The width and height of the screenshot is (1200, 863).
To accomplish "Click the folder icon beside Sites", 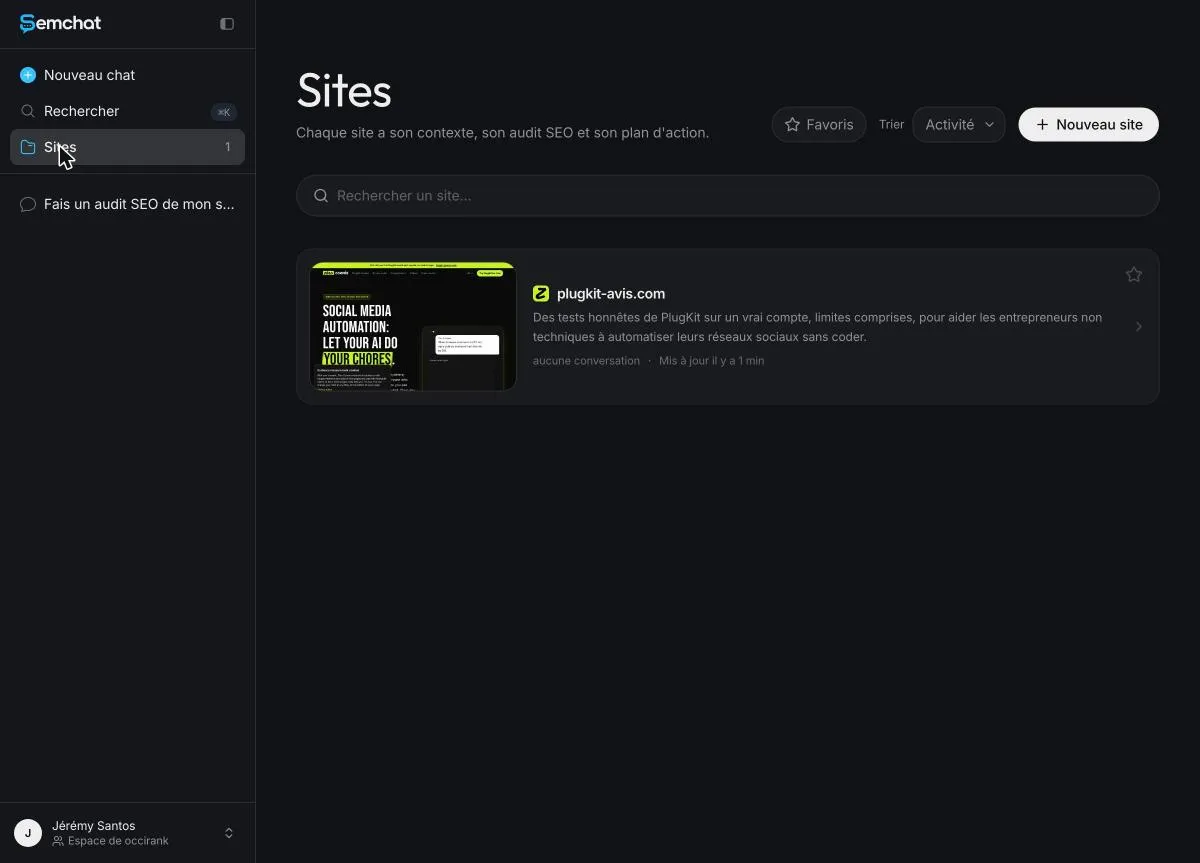I will 28,147.
